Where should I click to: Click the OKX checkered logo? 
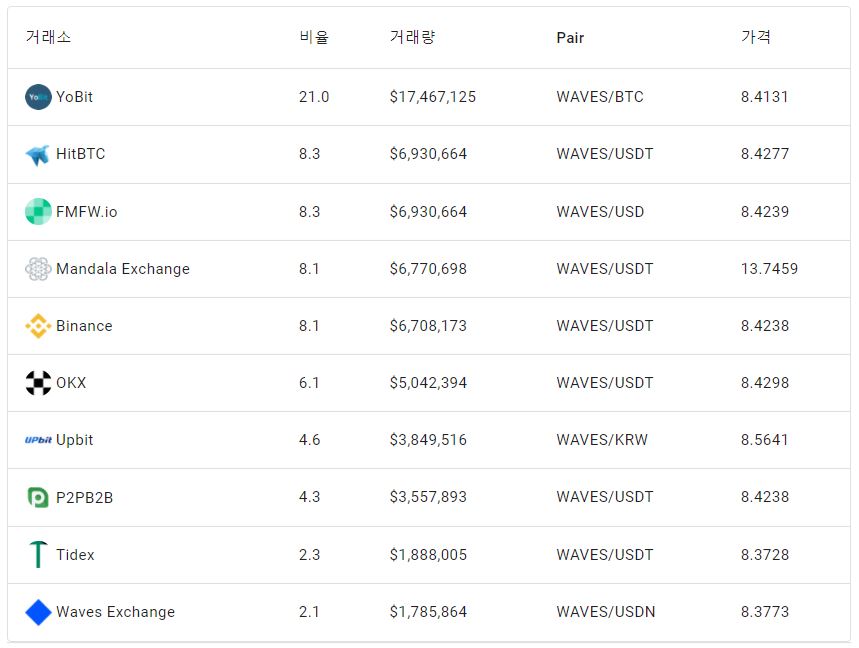click(38, 383)
